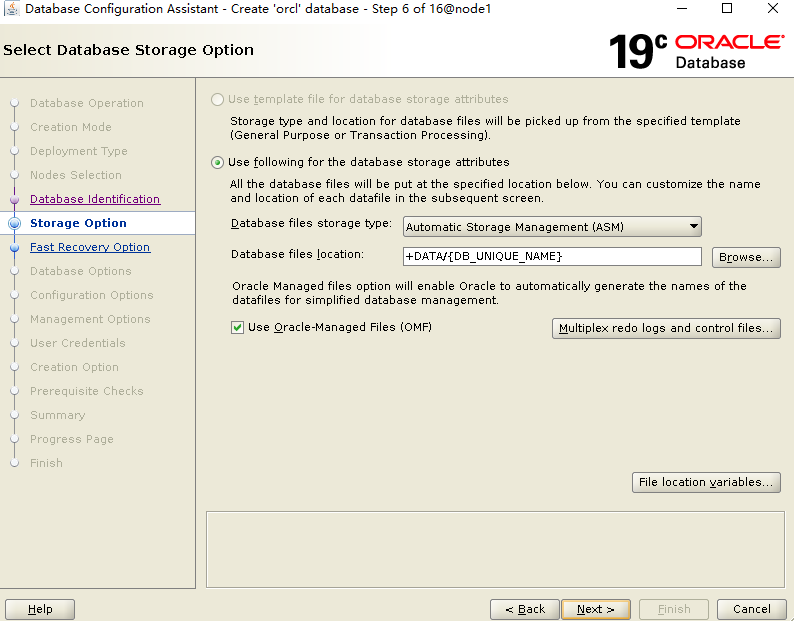Cancel the database creation wizard
794x621 pixels.
pos(752,609)
